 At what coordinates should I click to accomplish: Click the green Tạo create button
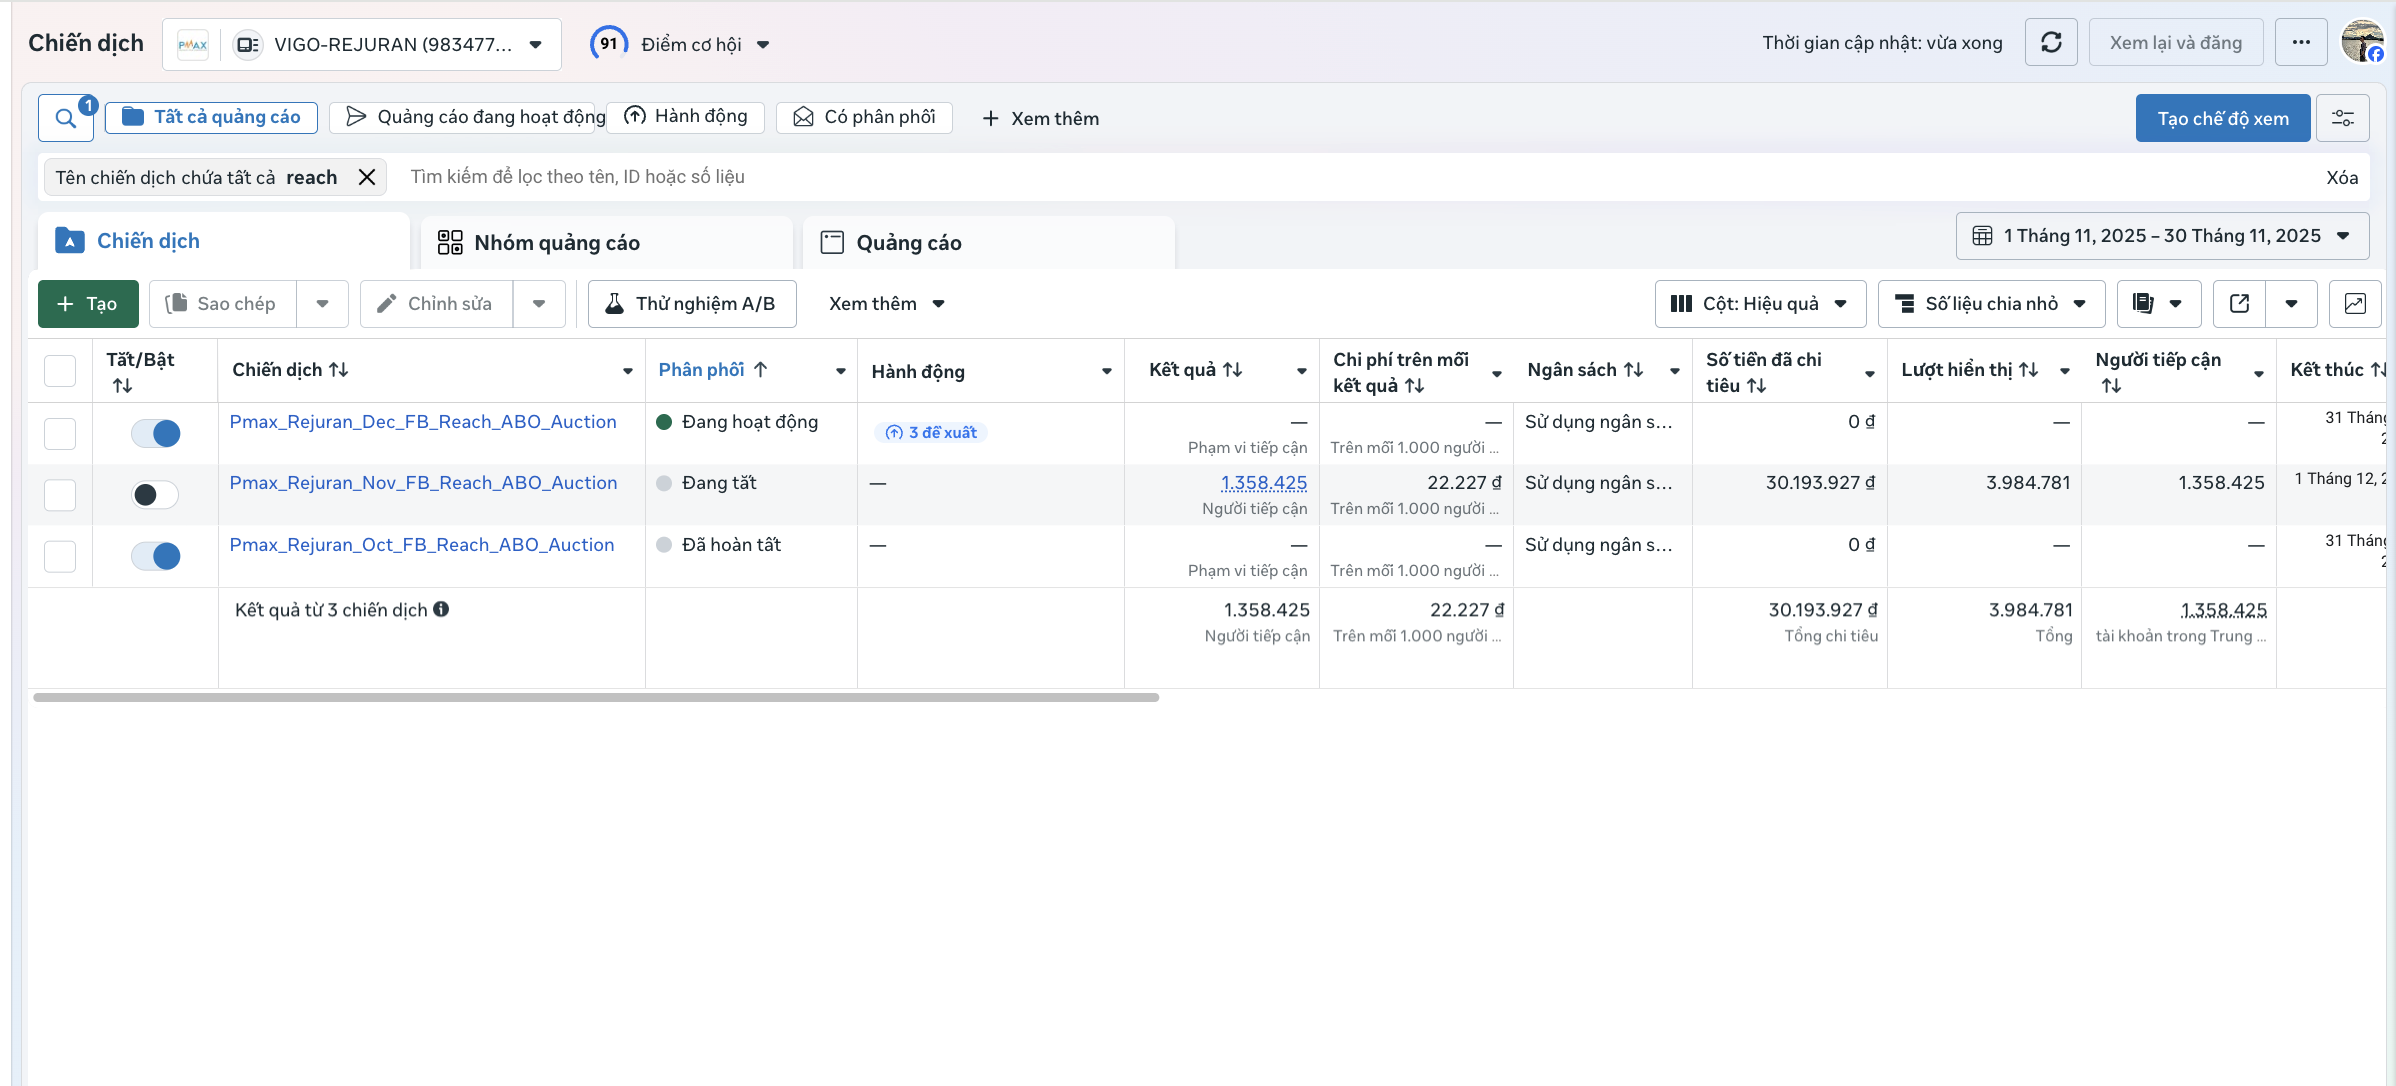pyautogui.click(x=88, y=304)
